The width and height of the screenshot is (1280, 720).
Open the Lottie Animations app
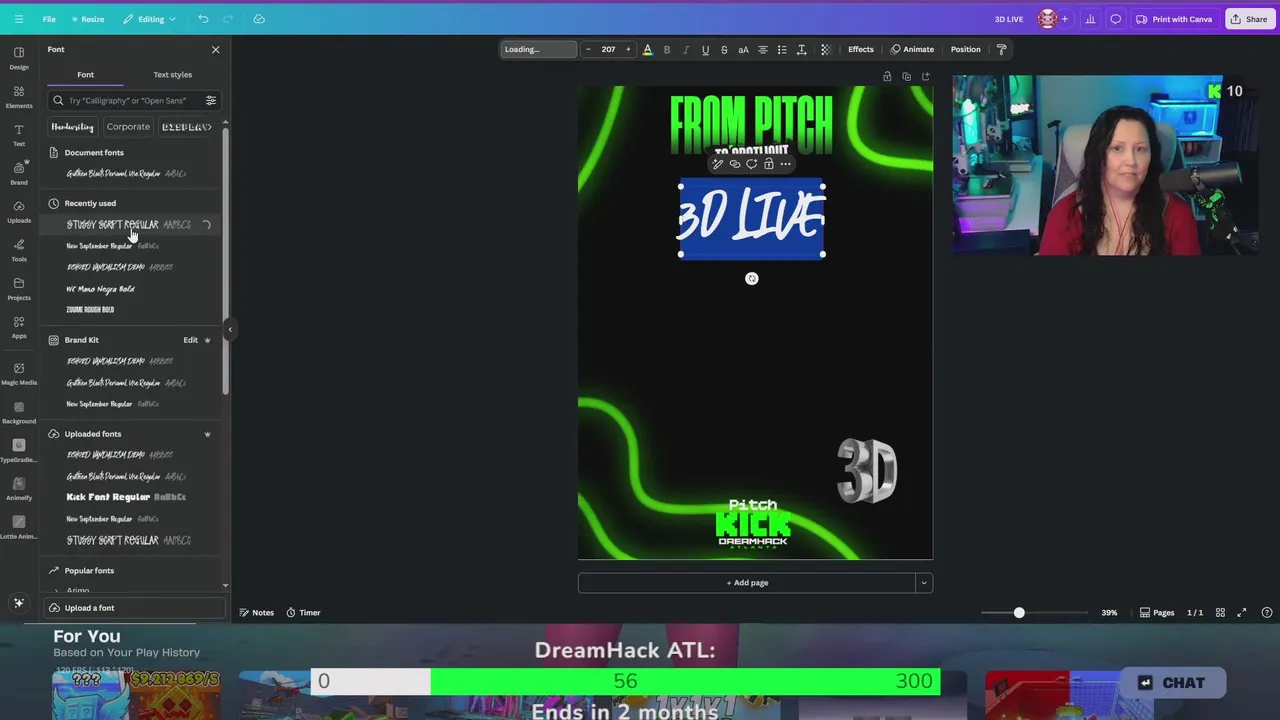click(19, 527)
